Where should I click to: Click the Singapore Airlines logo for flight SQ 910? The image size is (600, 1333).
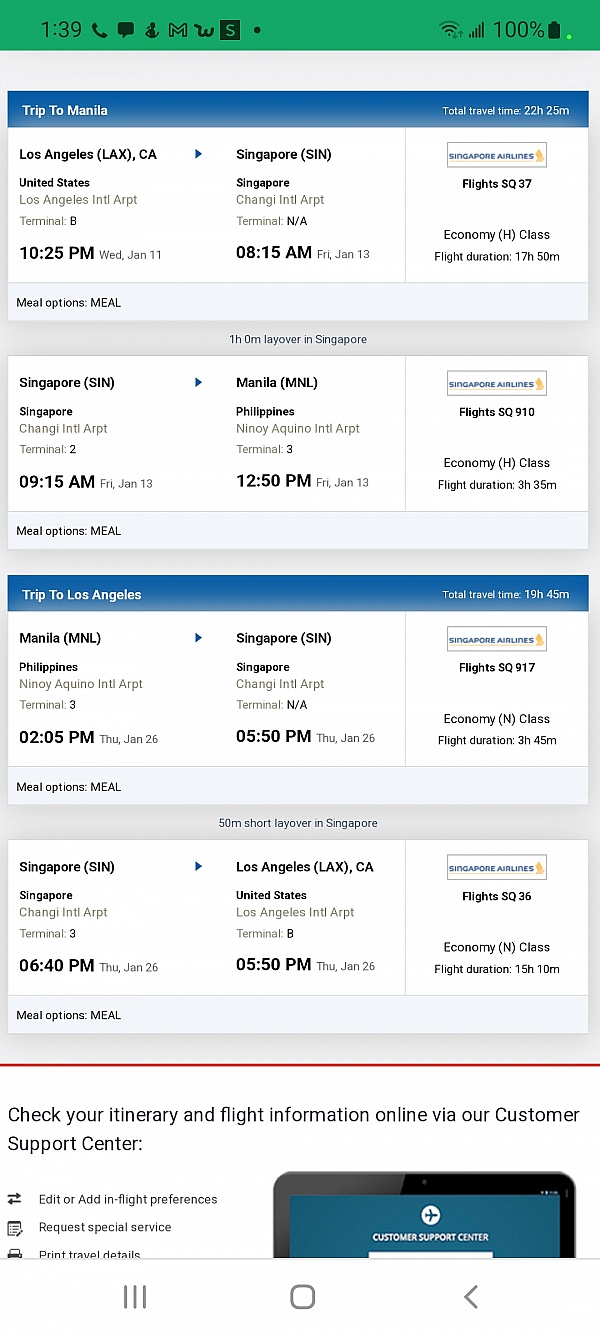point(497,382)
